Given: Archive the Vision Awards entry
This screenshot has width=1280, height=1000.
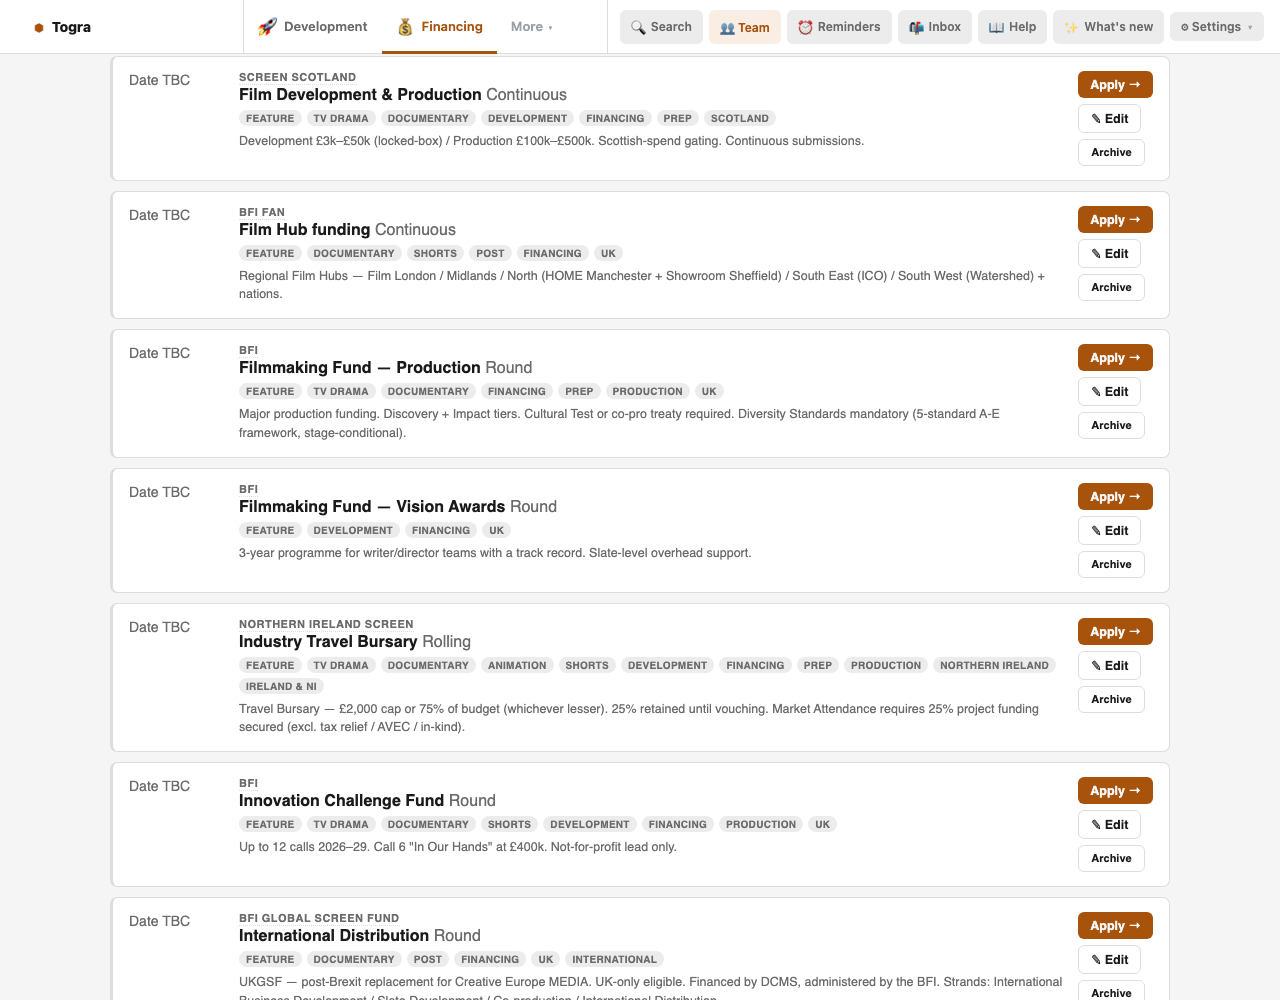Looking at the screenshot, I should click(1111, 564).
